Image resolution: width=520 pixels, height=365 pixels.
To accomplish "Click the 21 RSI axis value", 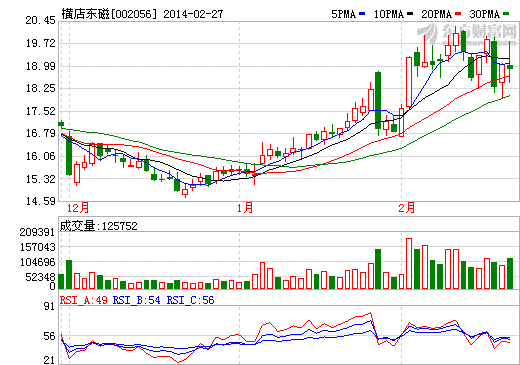I will tap(49, 360).
